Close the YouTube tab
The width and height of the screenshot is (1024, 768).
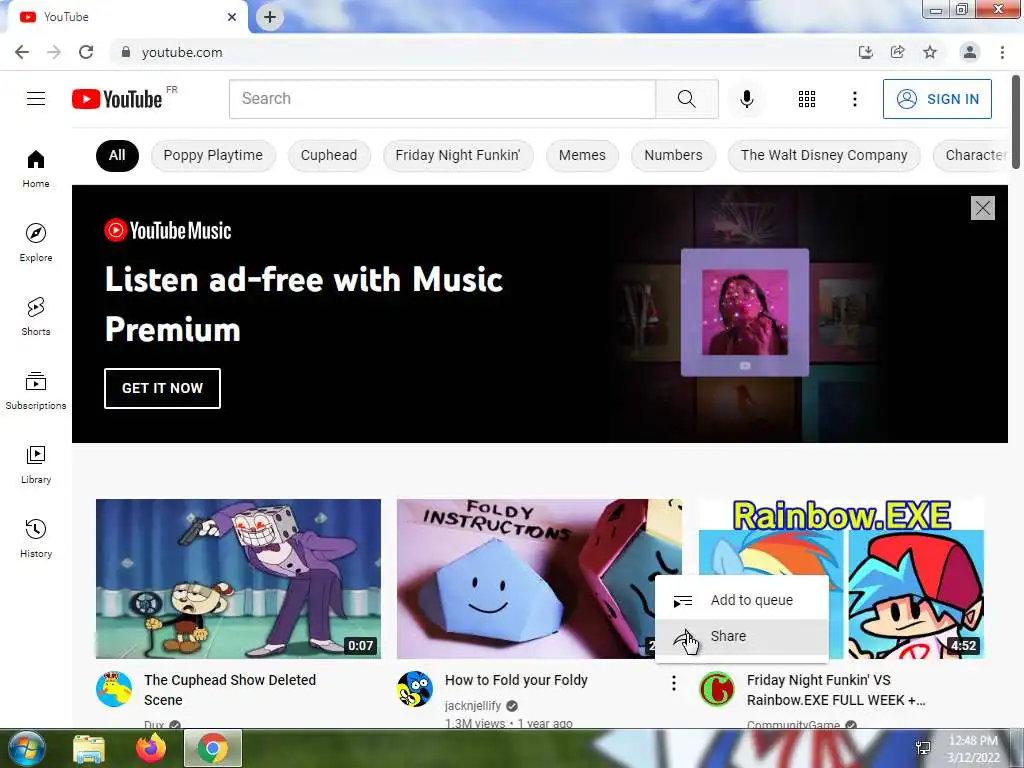coord(232,17)
